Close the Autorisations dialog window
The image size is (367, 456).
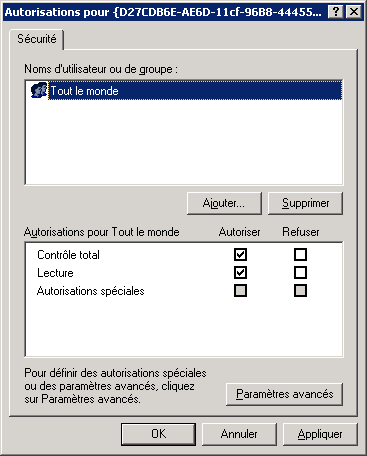click(x=354, y=12)
